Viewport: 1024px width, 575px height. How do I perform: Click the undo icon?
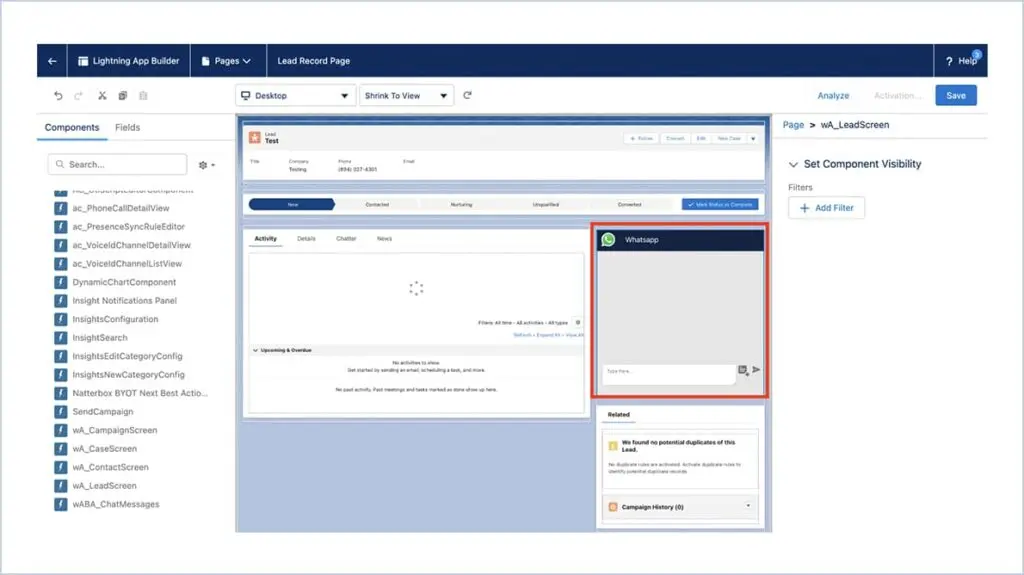click(58, 95)
